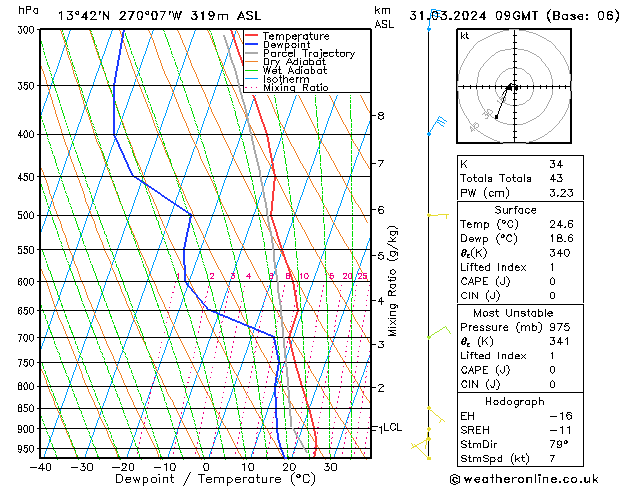Select the 'Isotherm' legend entry

(x=286, y=79)
